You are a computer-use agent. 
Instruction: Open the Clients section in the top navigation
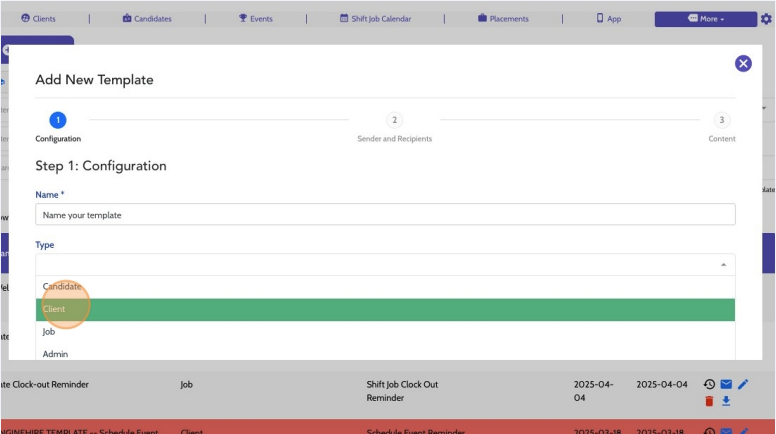click(x=38, y=18)
